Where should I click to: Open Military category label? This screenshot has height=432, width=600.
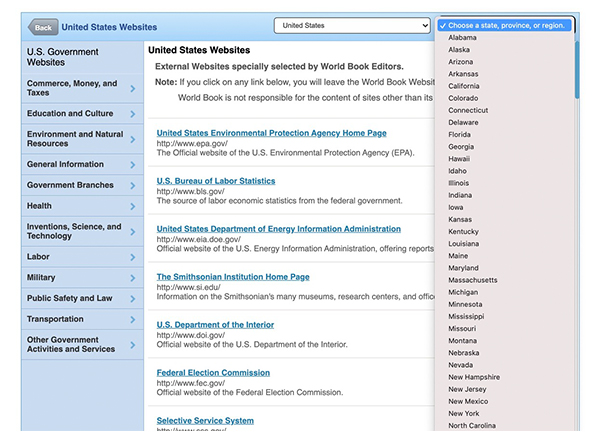point(41,277)
